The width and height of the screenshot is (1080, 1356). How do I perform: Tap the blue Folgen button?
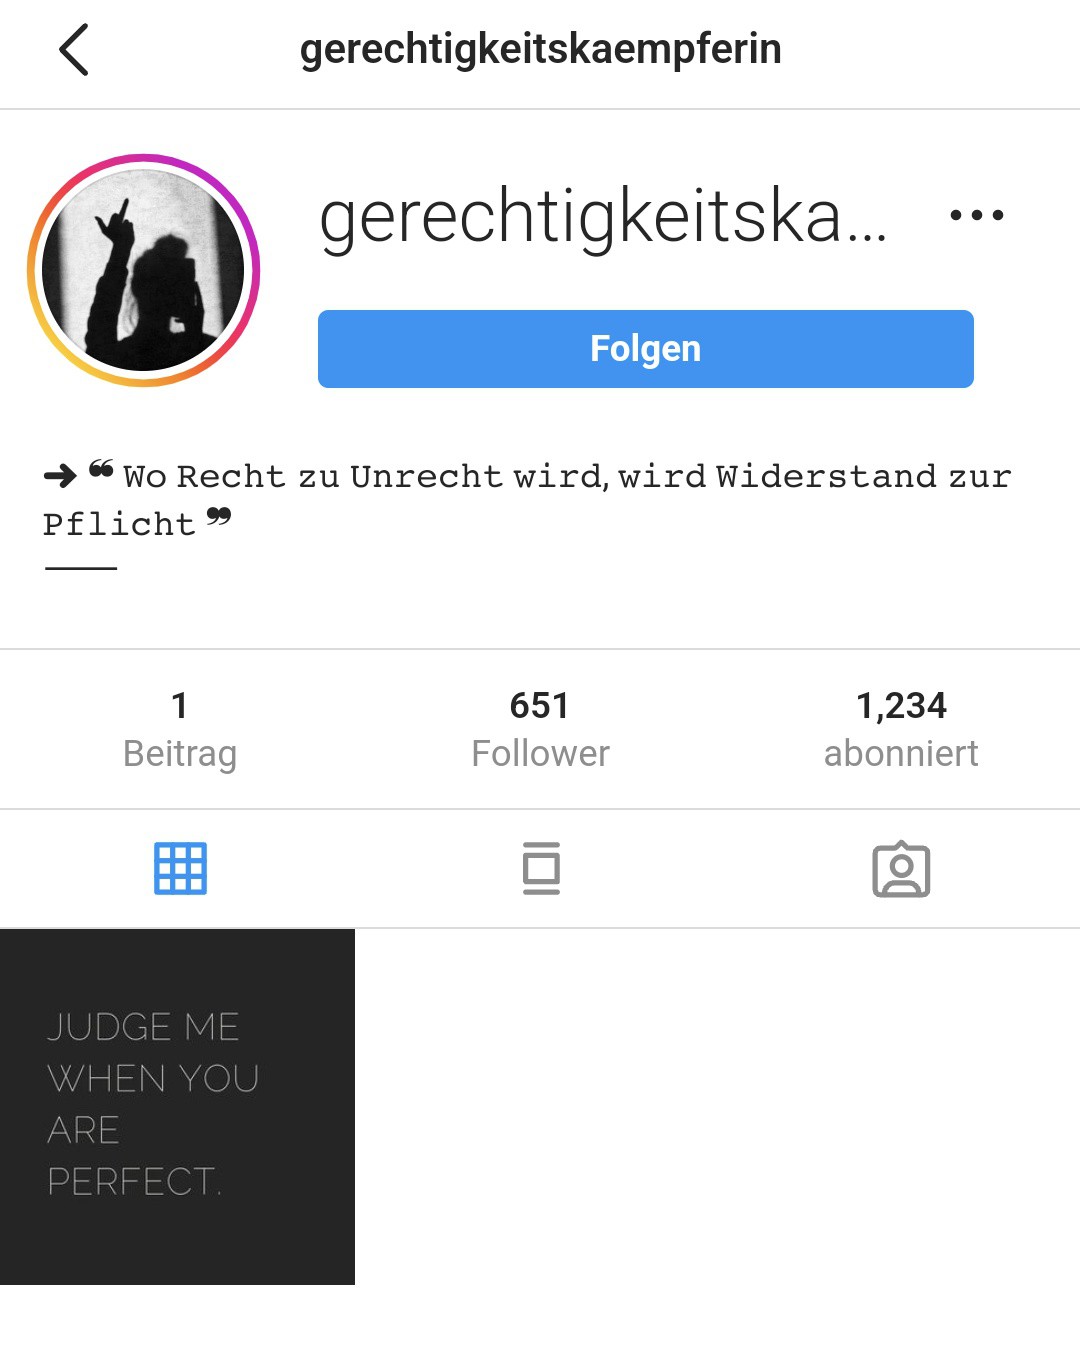click(645, 349)
